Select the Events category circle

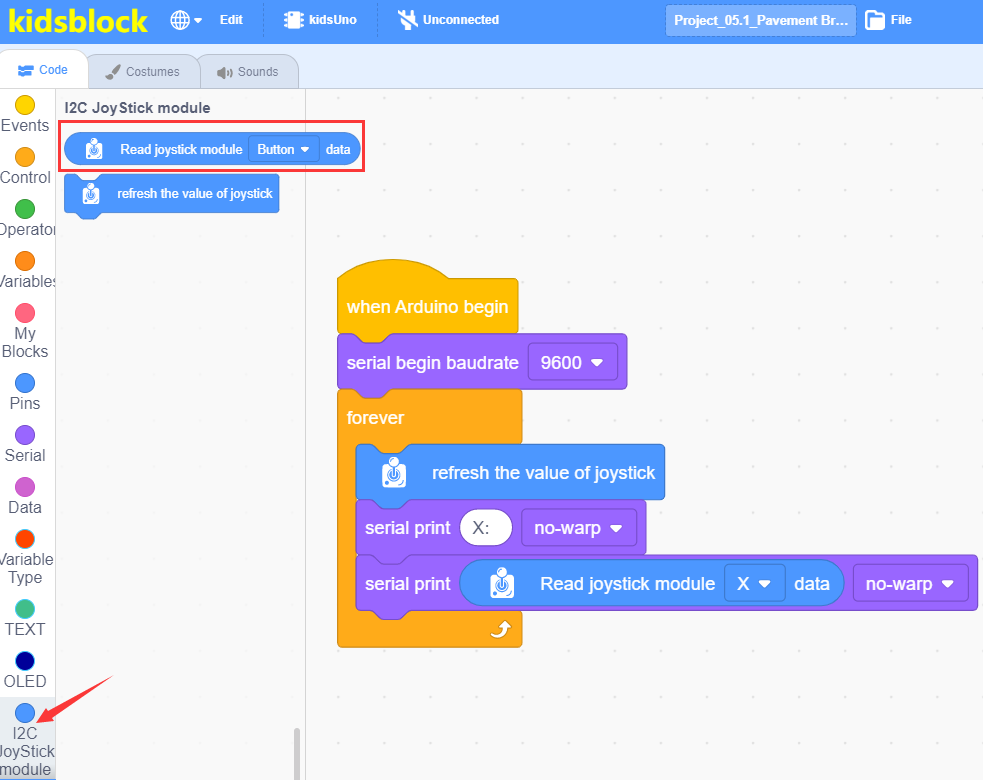[25, 105]
